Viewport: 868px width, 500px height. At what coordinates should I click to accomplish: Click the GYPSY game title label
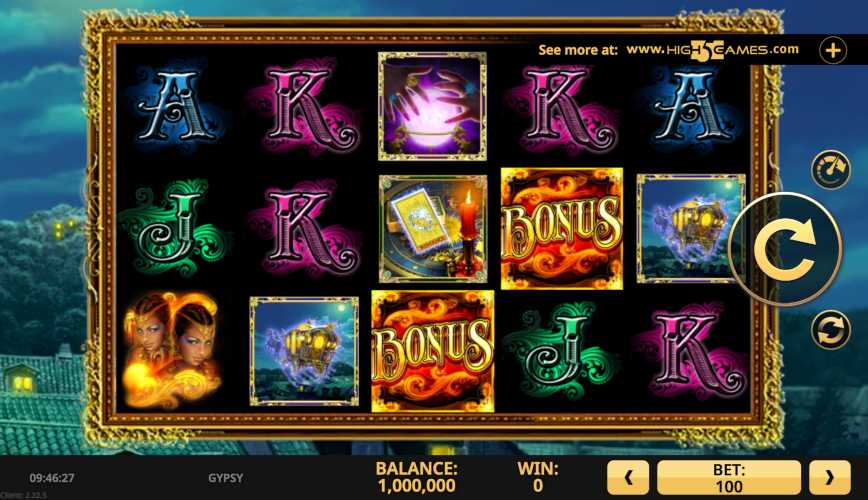coord(225,478)
